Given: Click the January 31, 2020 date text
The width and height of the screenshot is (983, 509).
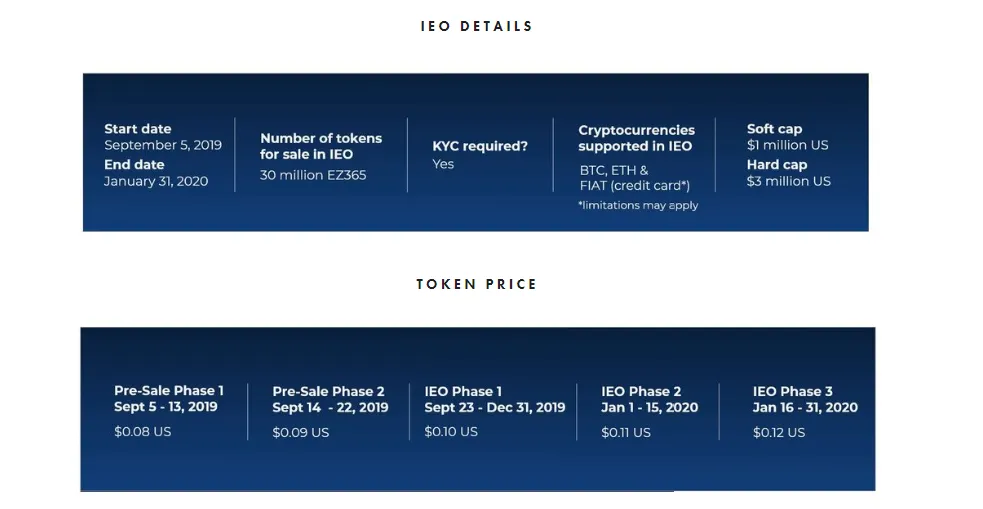Looking at the screenshot, I should coord(156,182).
